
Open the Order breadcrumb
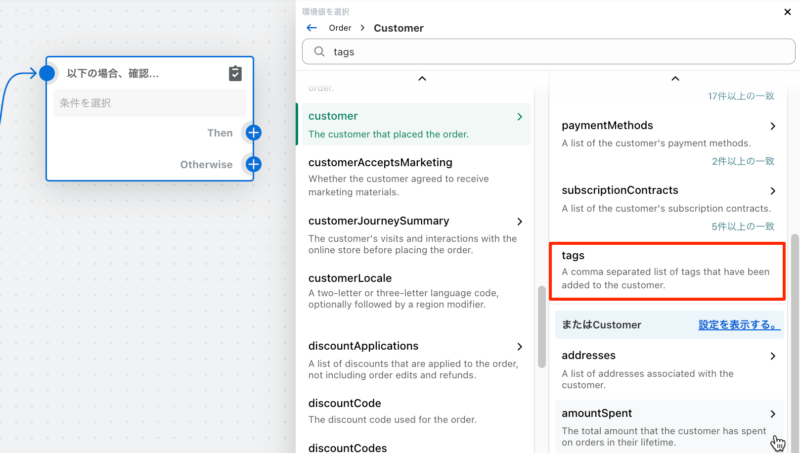(340, 28)
